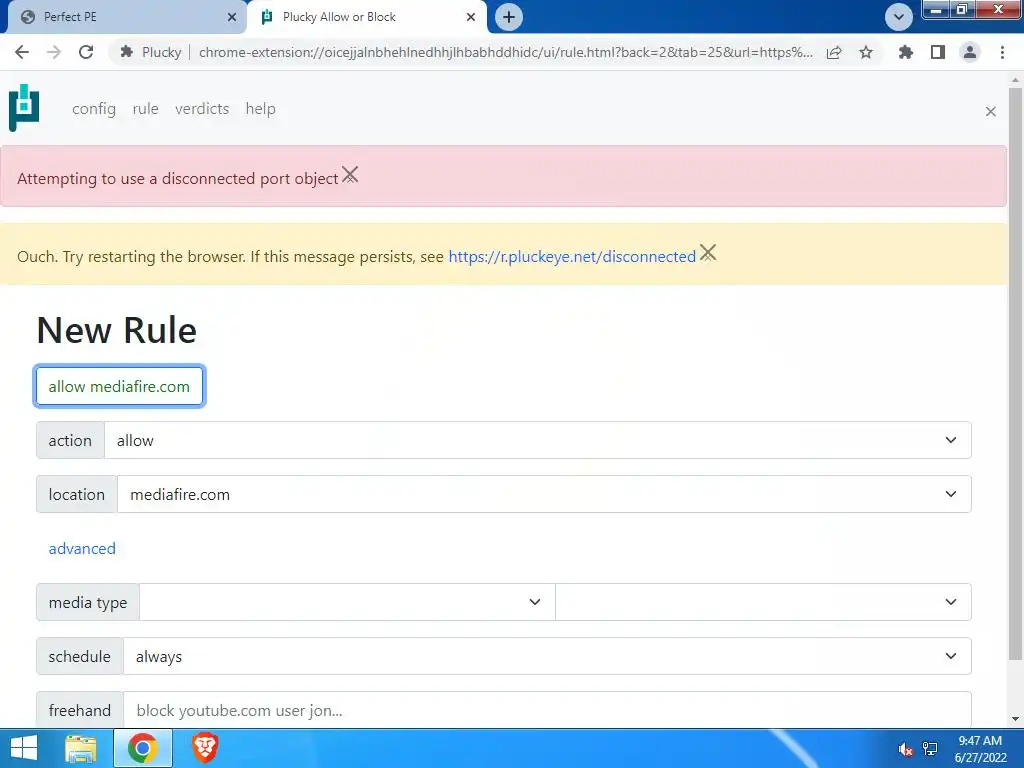Image resolution: width=1024 pixels, height=768 pixels.
Task: Click the tab search chevron button
Action: tap(899, 17)
